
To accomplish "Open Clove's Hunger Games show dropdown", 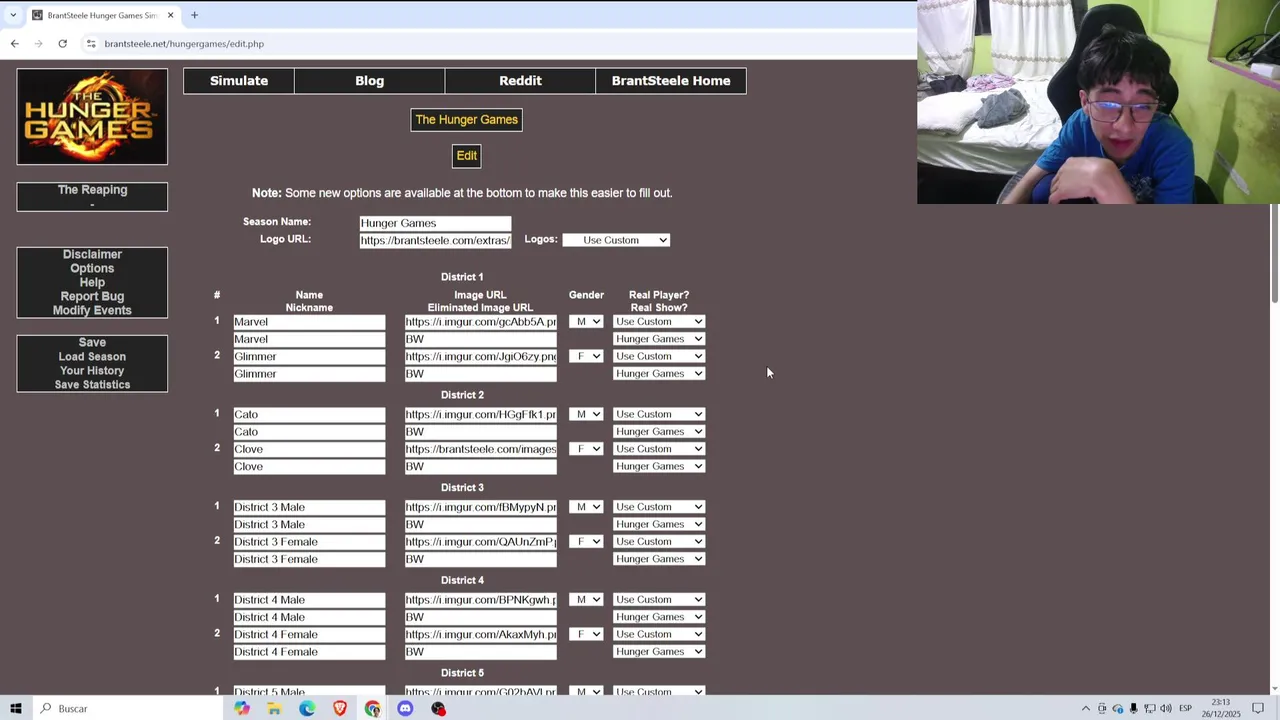I will point(659,467).
